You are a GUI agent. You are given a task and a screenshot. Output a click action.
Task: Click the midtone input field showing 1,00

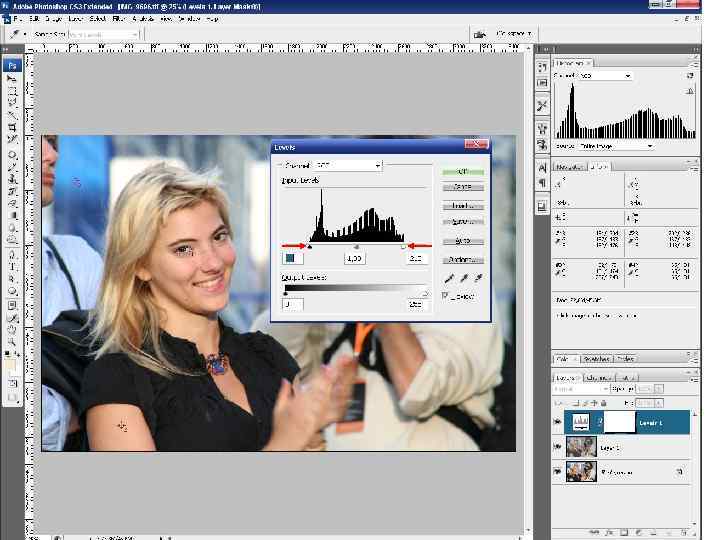[x=354, y=259]
